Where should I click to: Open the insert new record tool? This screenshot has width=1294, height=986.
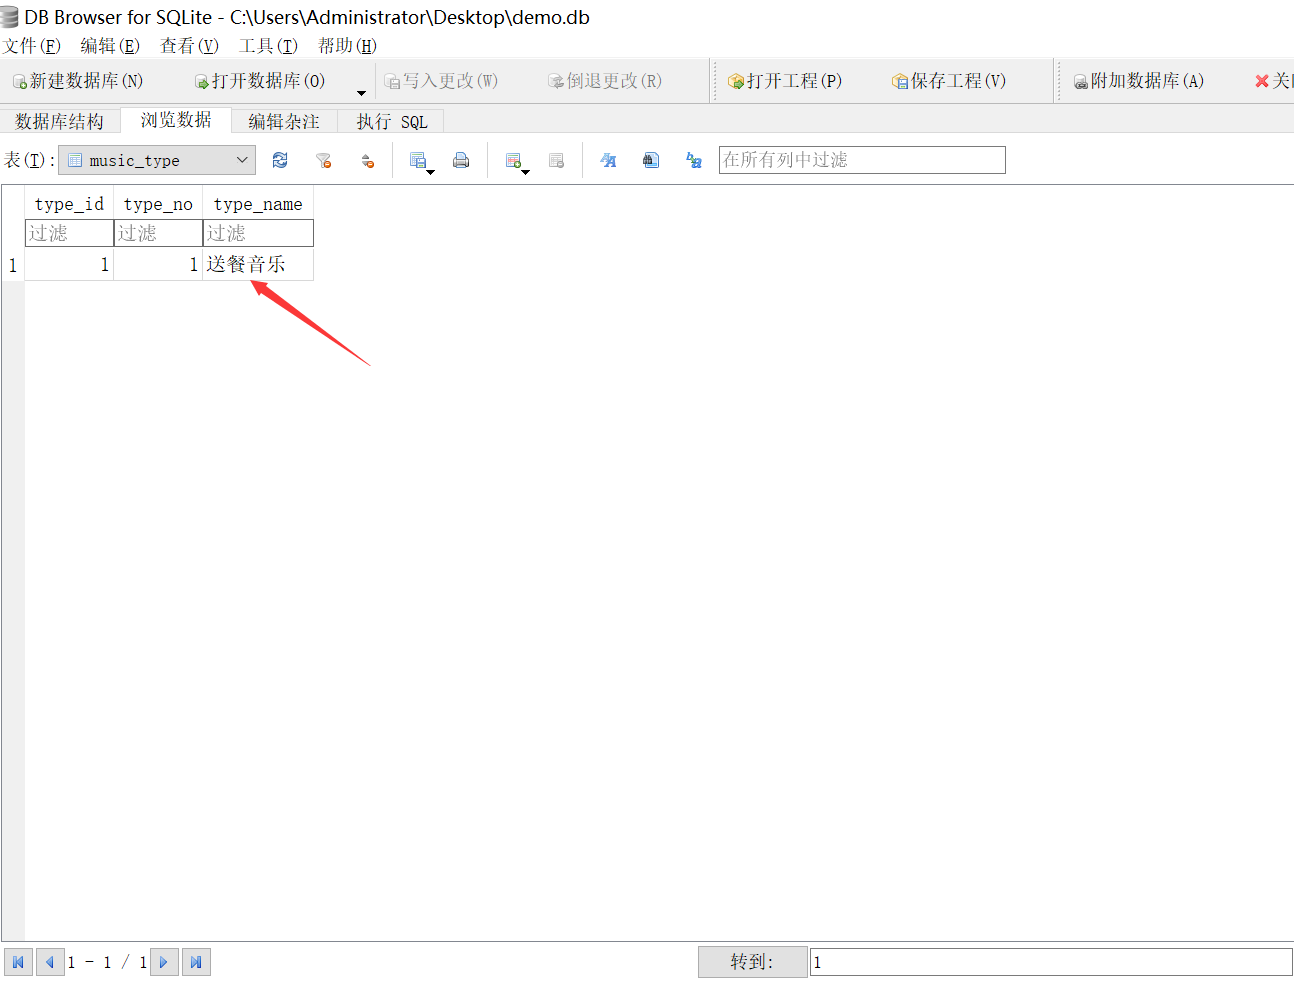[x=514, y=157]
